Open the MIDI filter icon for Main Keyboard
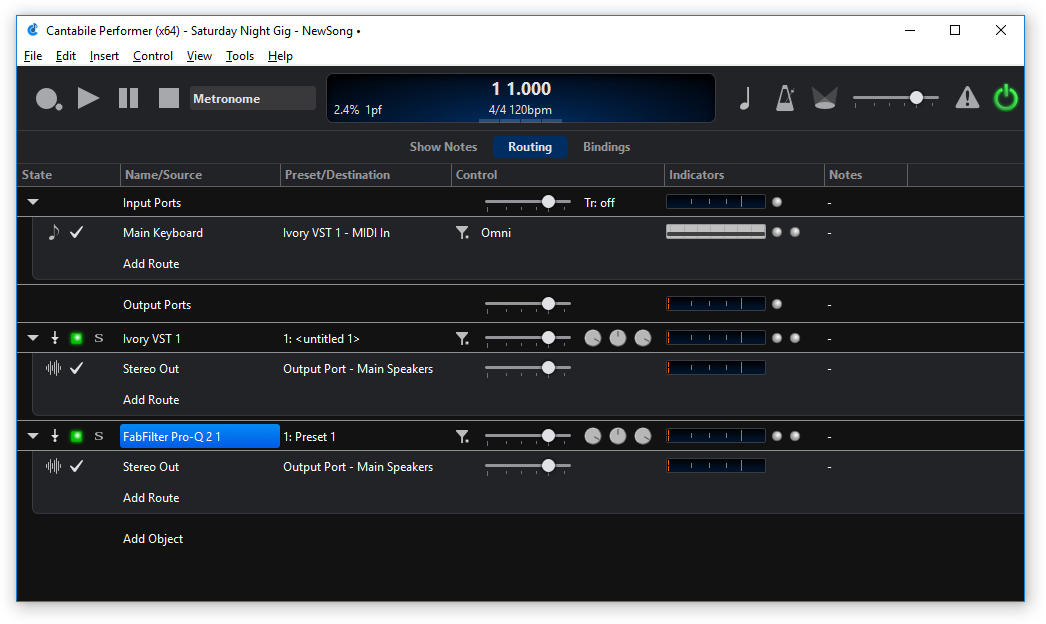Image resolution: width=1046 pixels, height=624 pixels. (x=462, y=232)
